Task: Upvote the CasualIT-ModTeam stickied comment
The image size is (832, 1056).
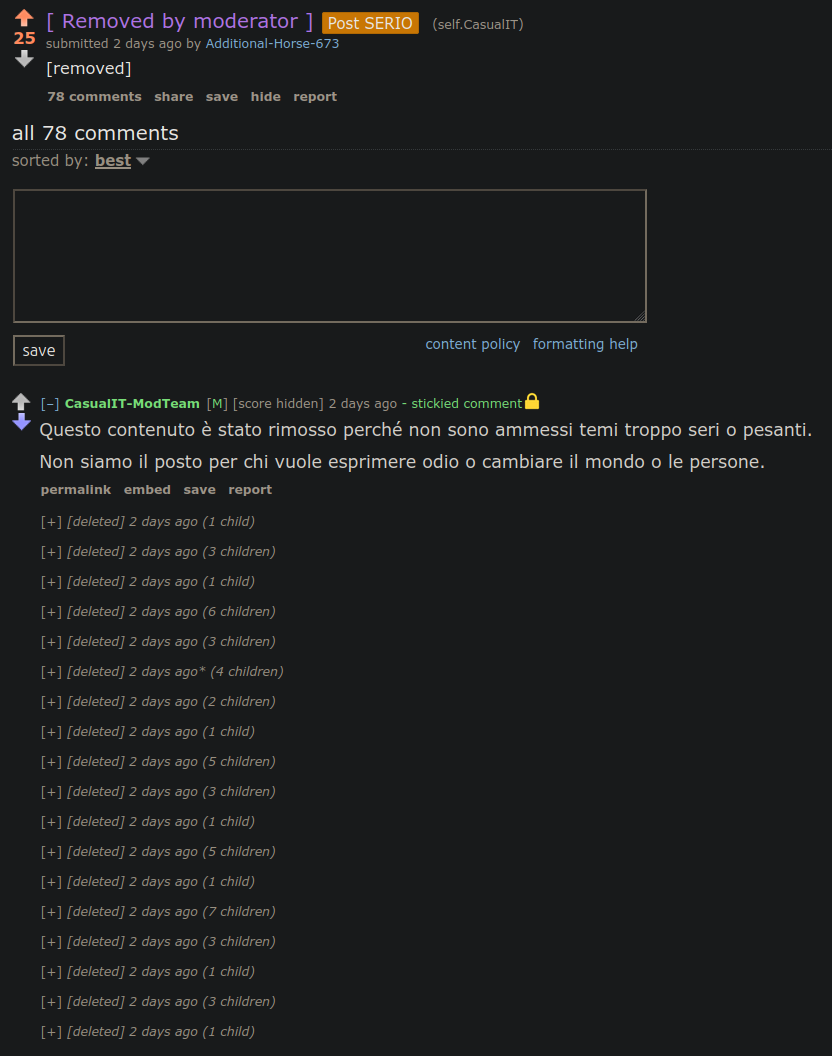Action: click(x=21, y=402)
